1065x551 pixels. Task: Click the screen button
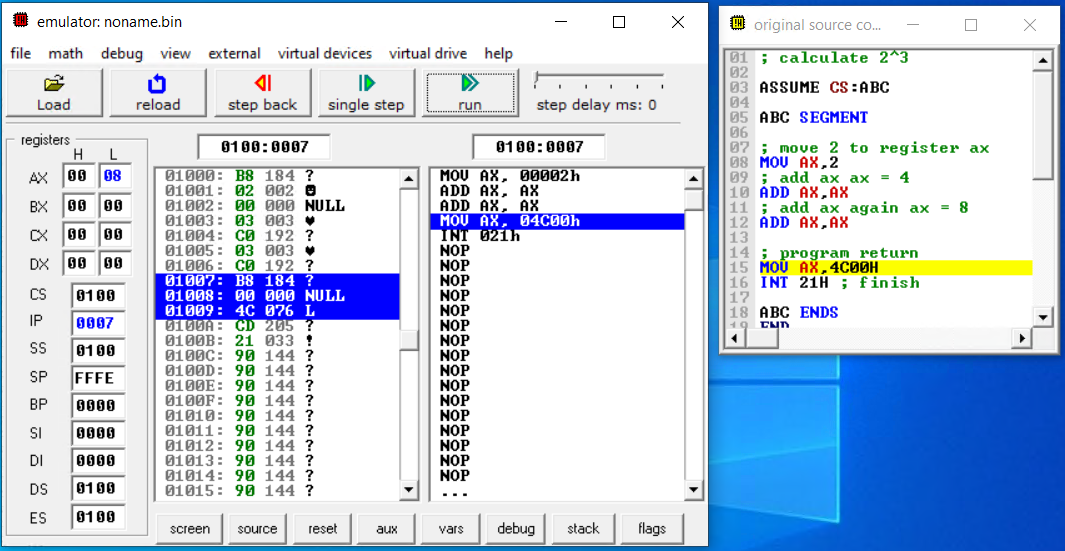tap(189, 529)
